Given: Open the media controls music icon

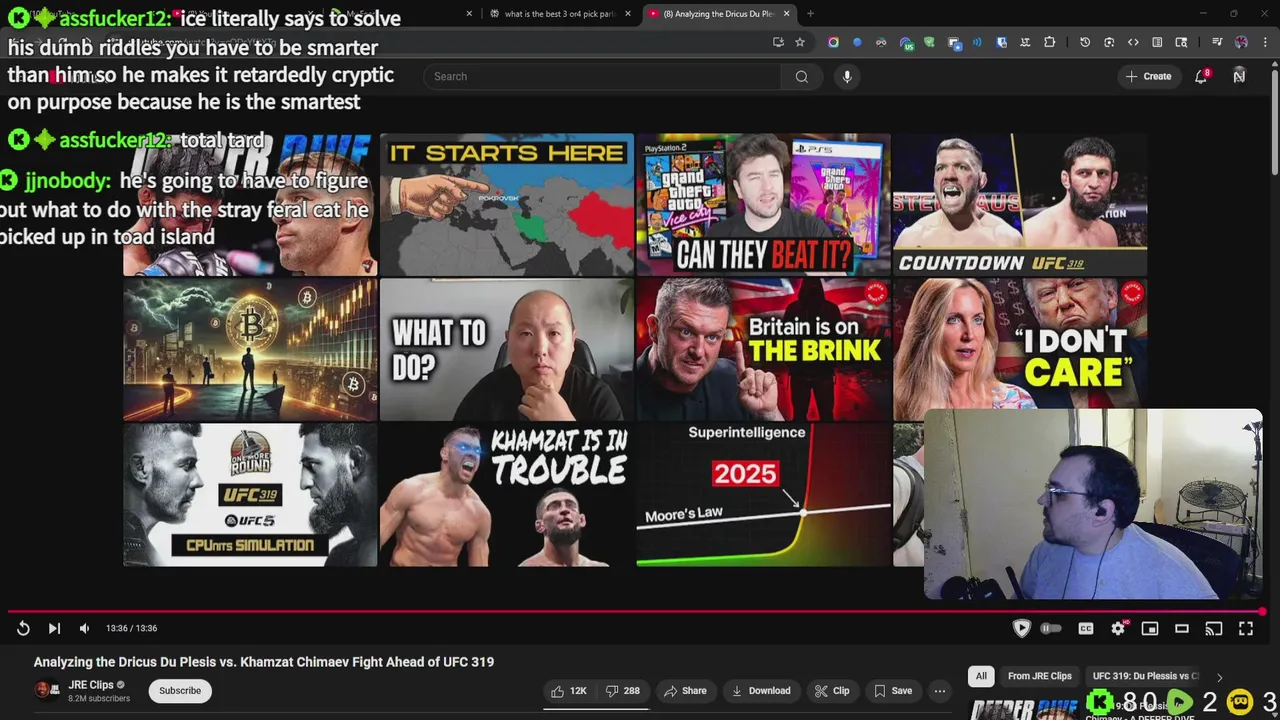Looking at the screenshot, I should click(x=1217, y=42).
